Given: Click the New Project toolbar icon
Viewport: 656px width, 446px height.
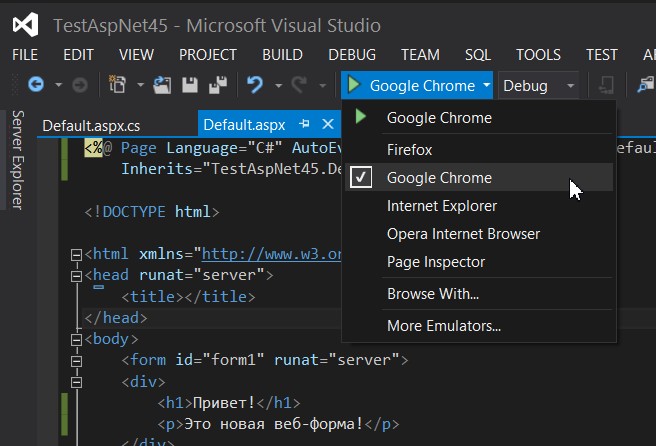Looking at the screenshot, I should tap(118, 85).
